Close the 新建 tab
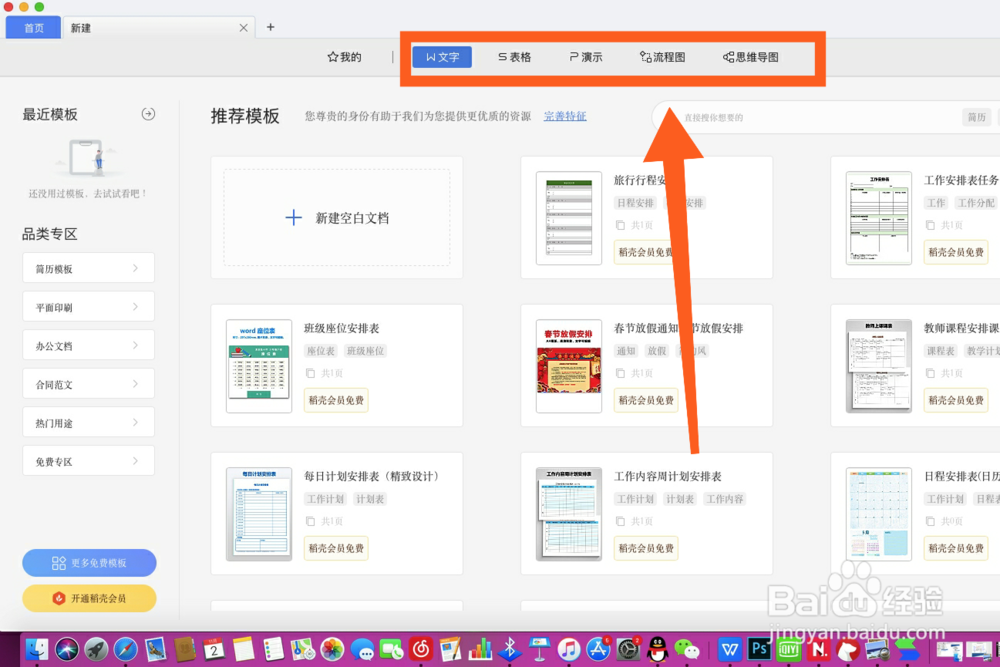 click(x=244, y=28)
